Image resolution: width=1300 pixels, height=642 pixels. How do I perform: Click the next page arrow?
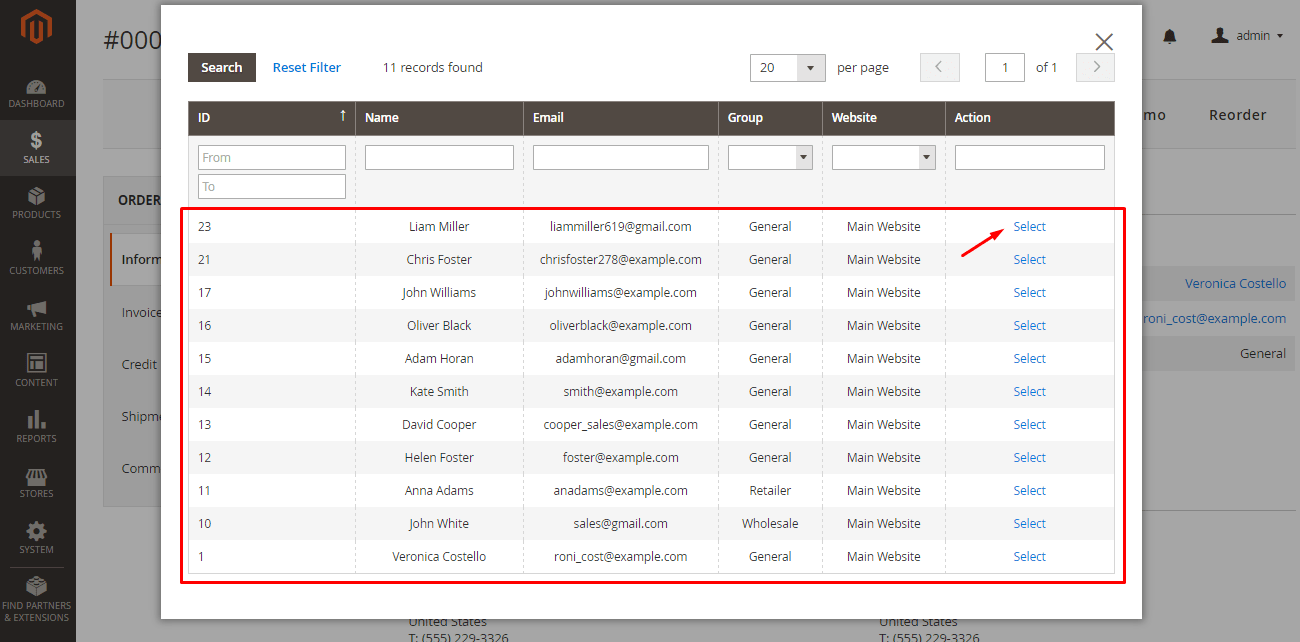(1094, 67)
